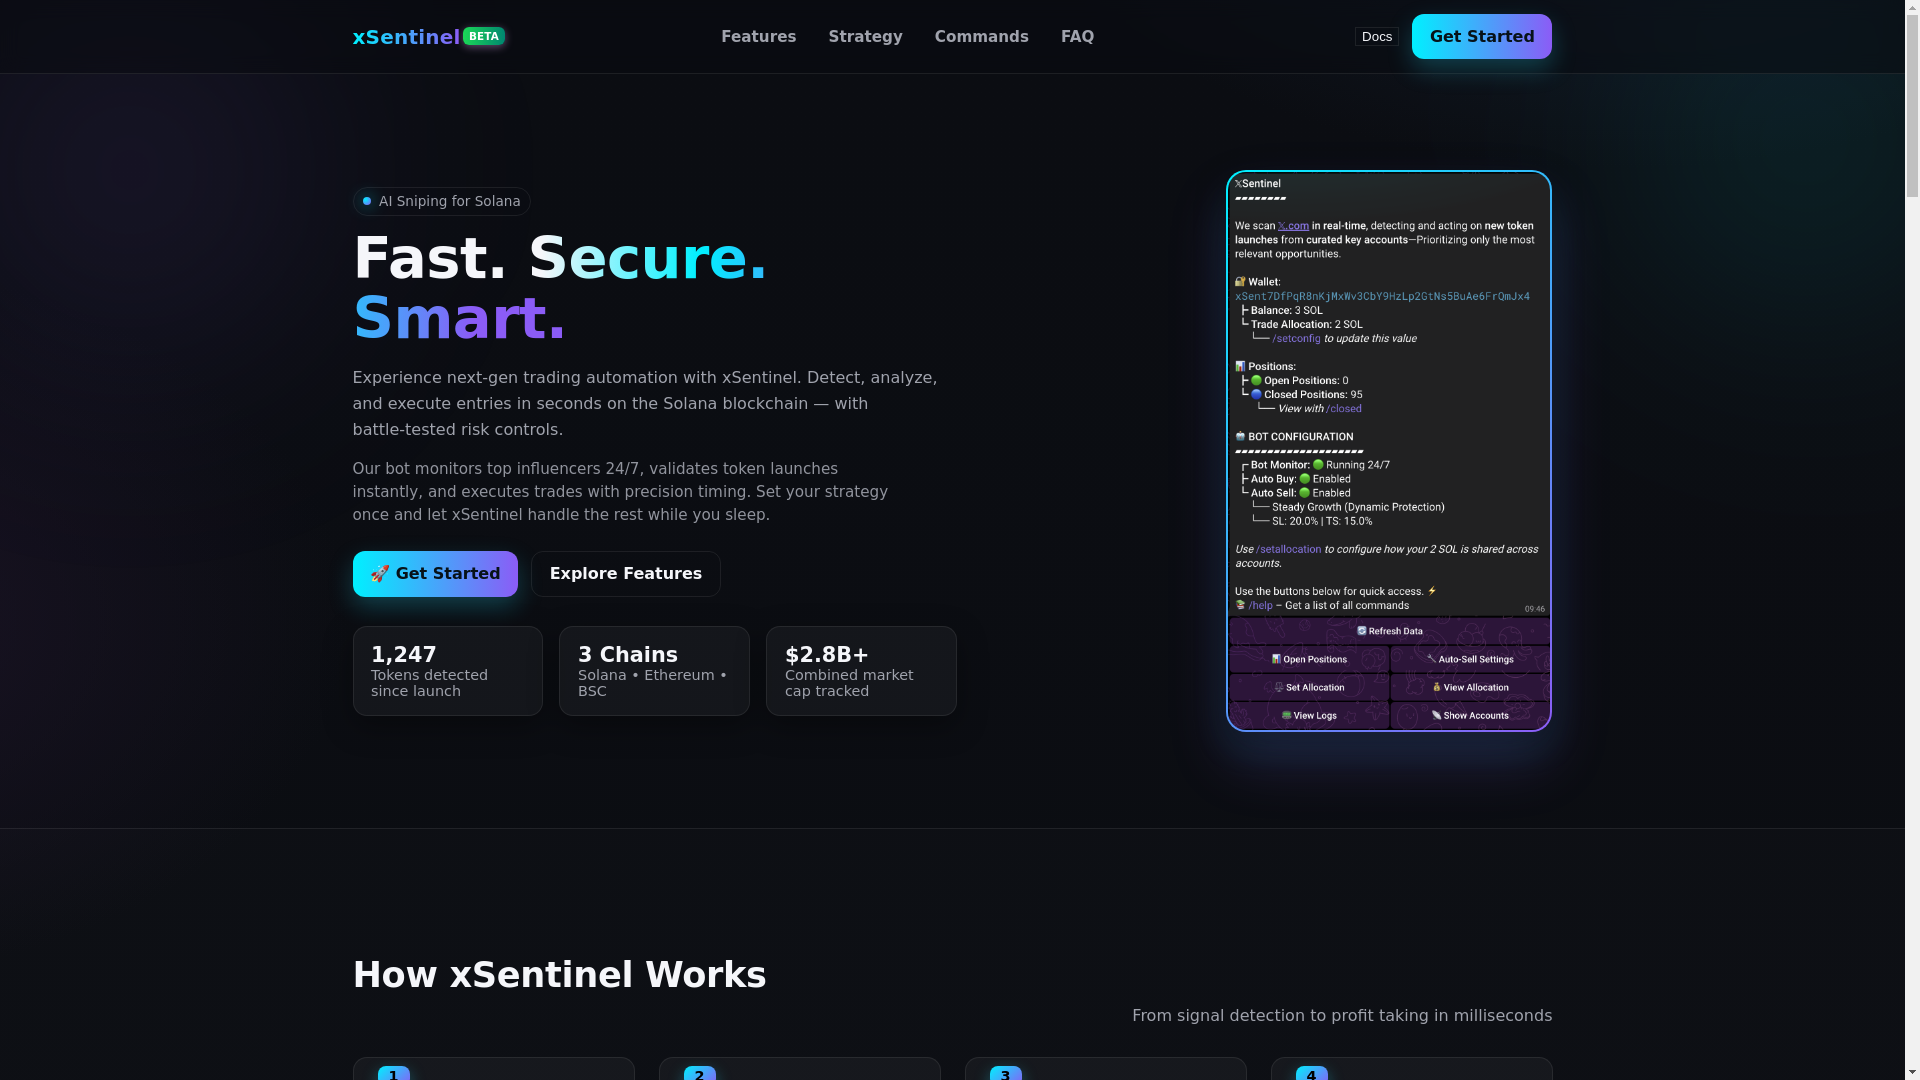Screen dimensions: 1920x1080
Task: Click Set Allocation in bot preview
Action: pos(1309,687)
